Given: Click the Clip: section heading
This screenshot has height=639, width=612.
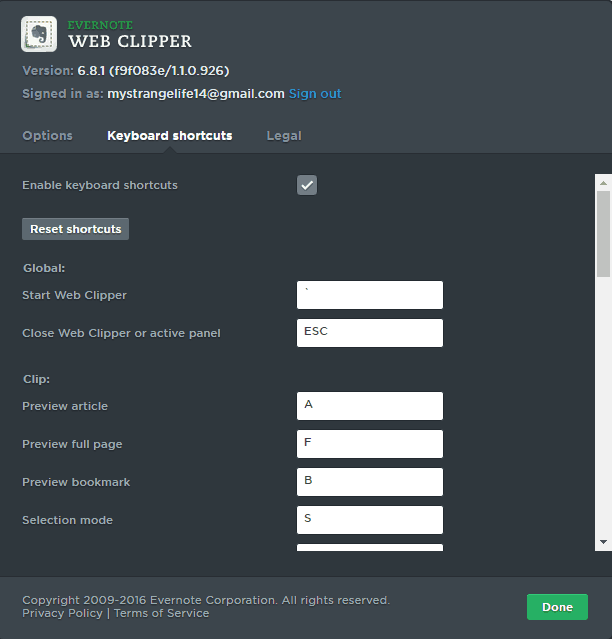Looking at the screenshot, I should (x=36, y=379).
